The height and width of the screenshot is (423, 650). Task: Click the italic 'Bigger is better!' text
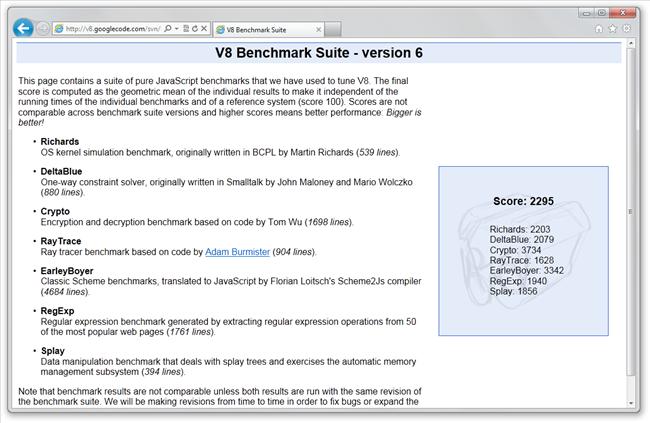[220, 117]
